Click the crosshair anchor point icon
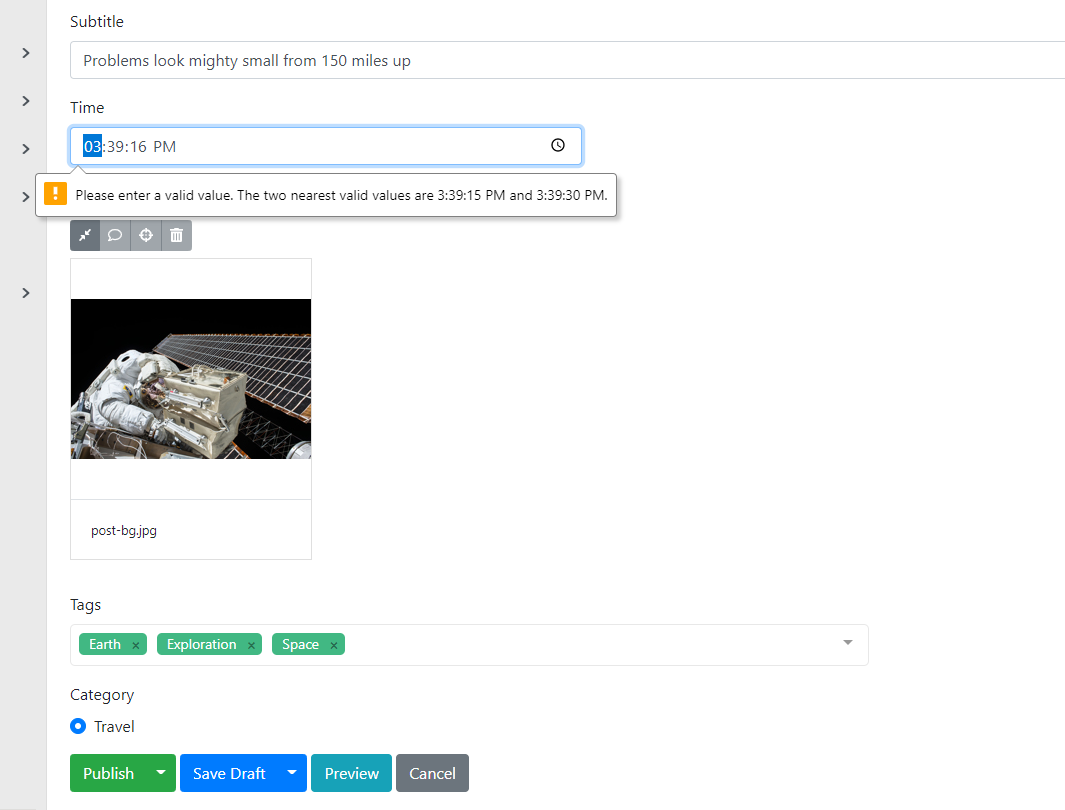1065x810 pixels. pyautogui.click(x=145, y=236)
